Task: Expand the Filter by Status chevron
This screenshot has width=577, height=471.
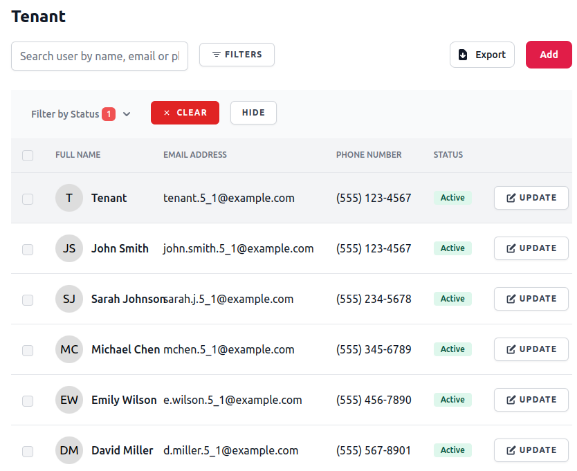Action: point(127,114)
